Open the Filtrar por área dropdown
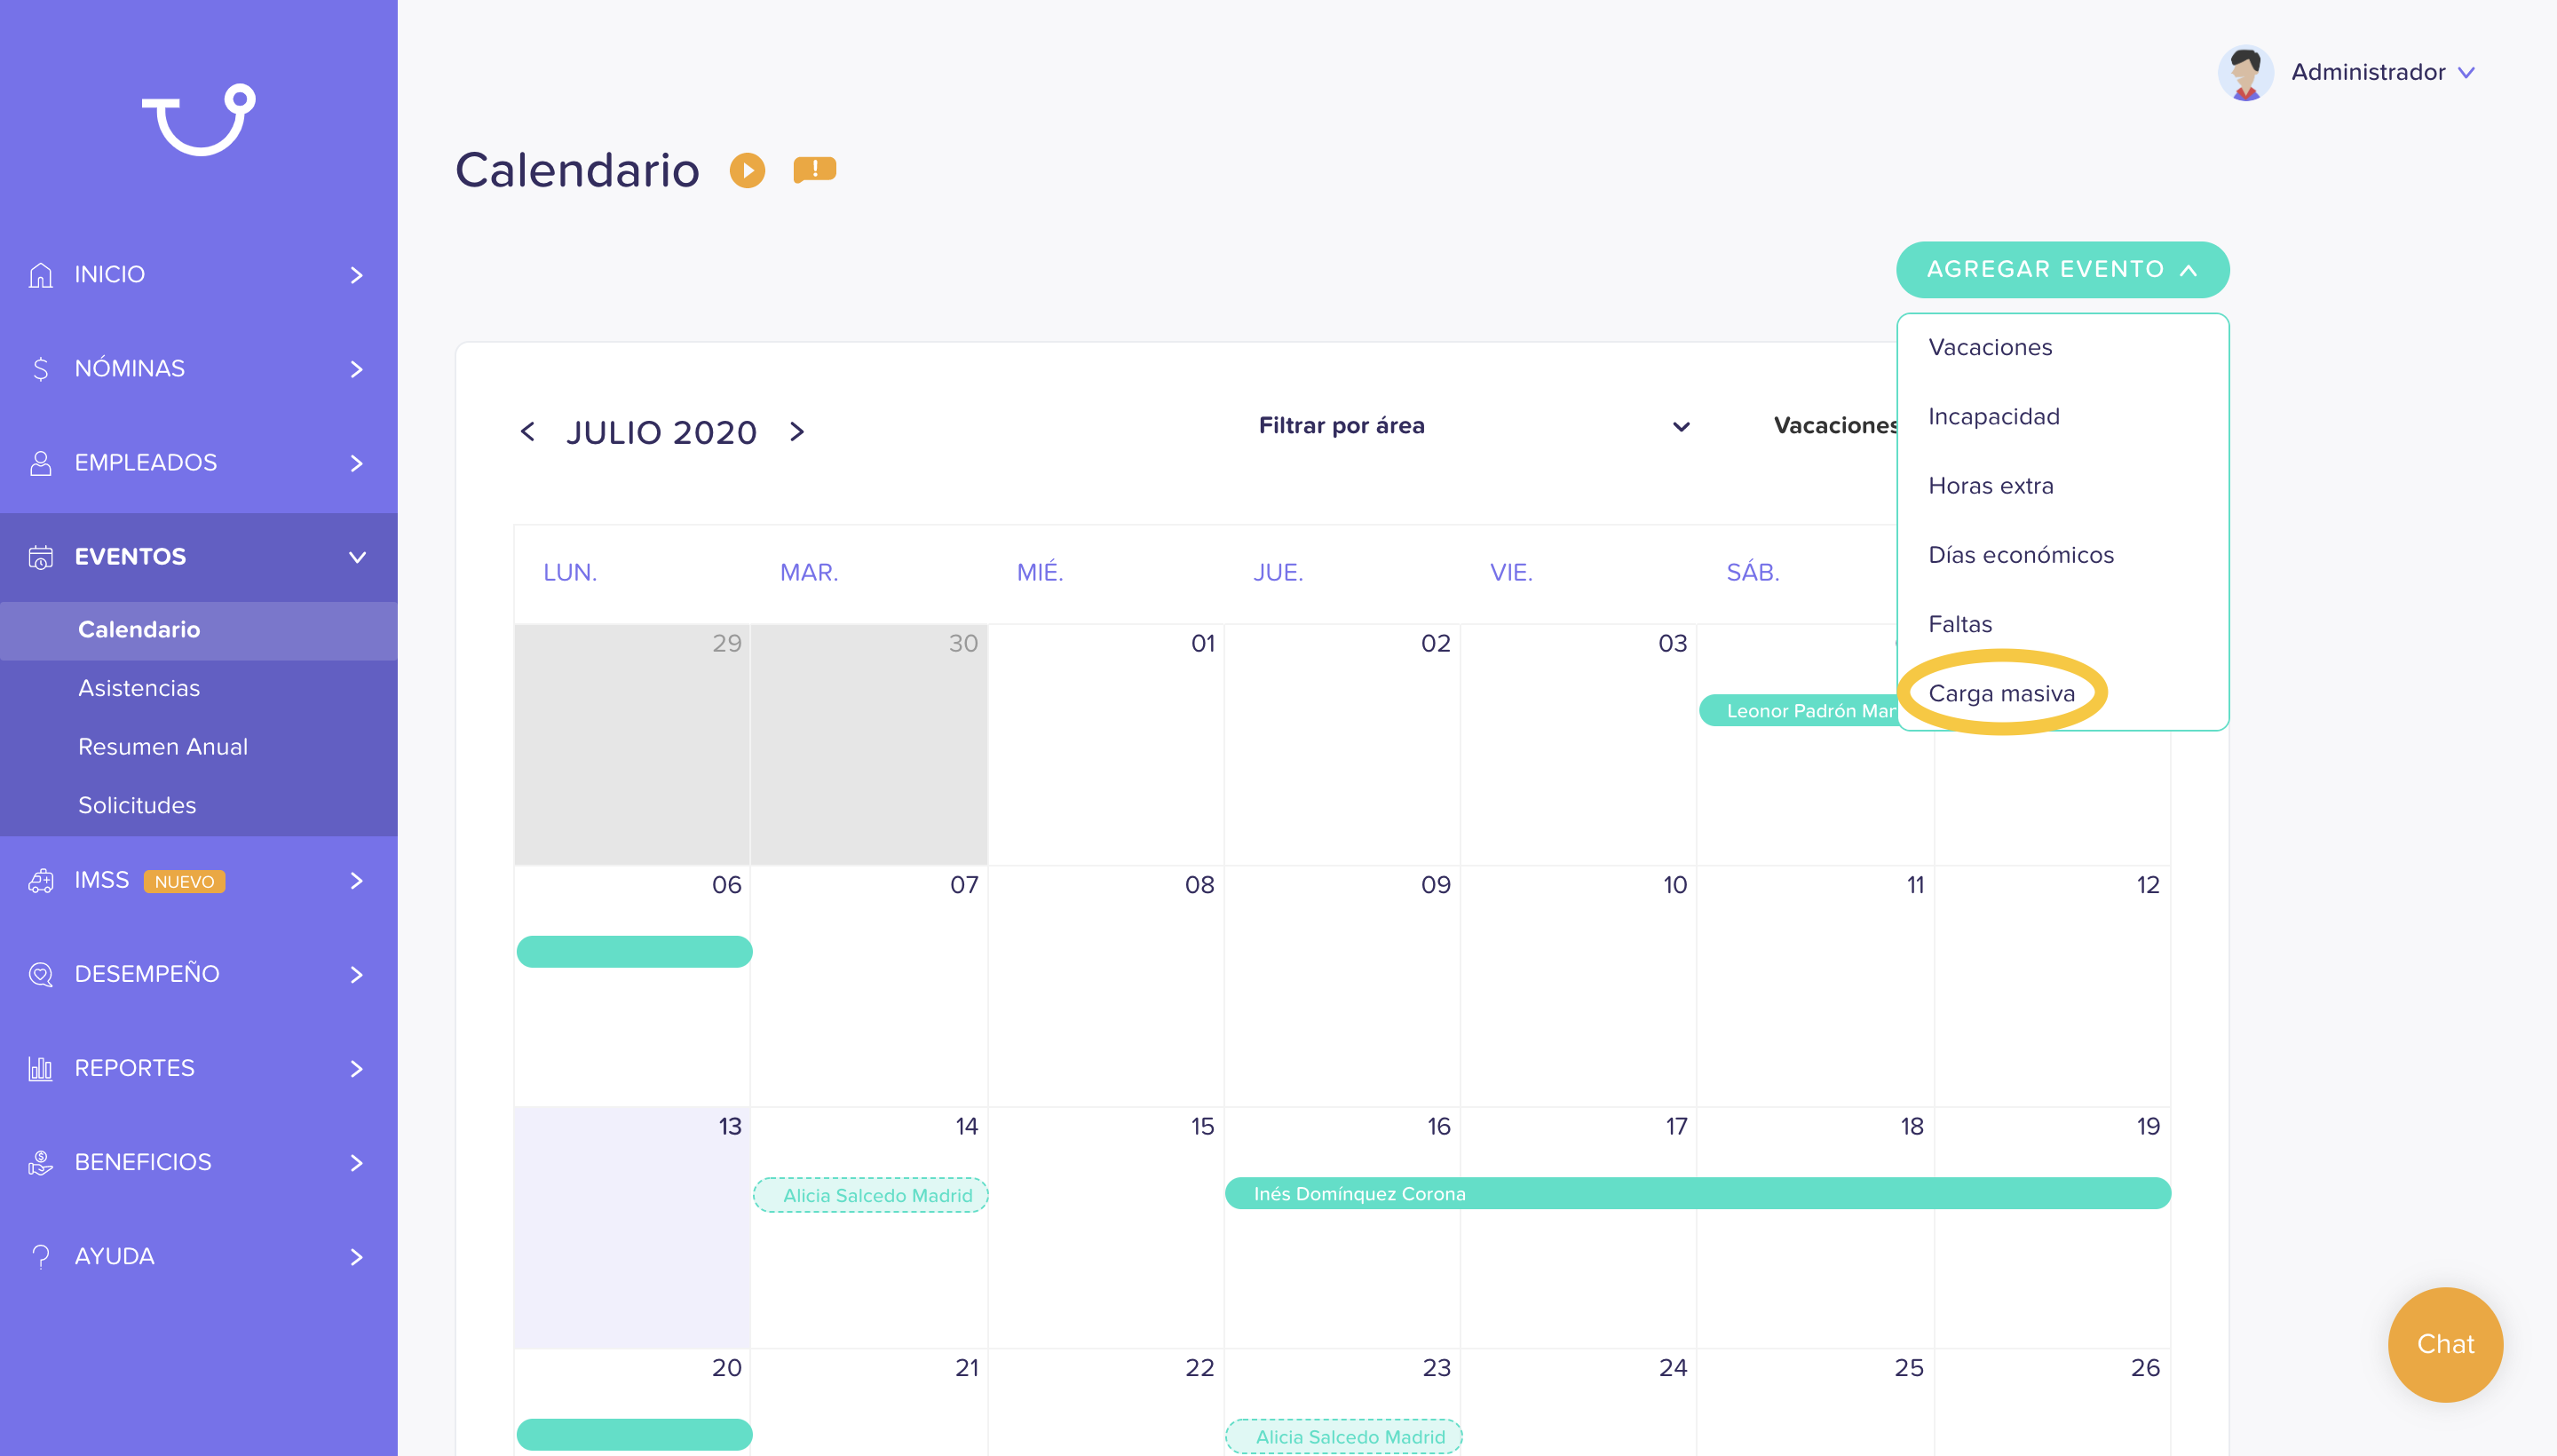The width and height of the screenshot is (2557, 1456). (x=1474, y=426)
